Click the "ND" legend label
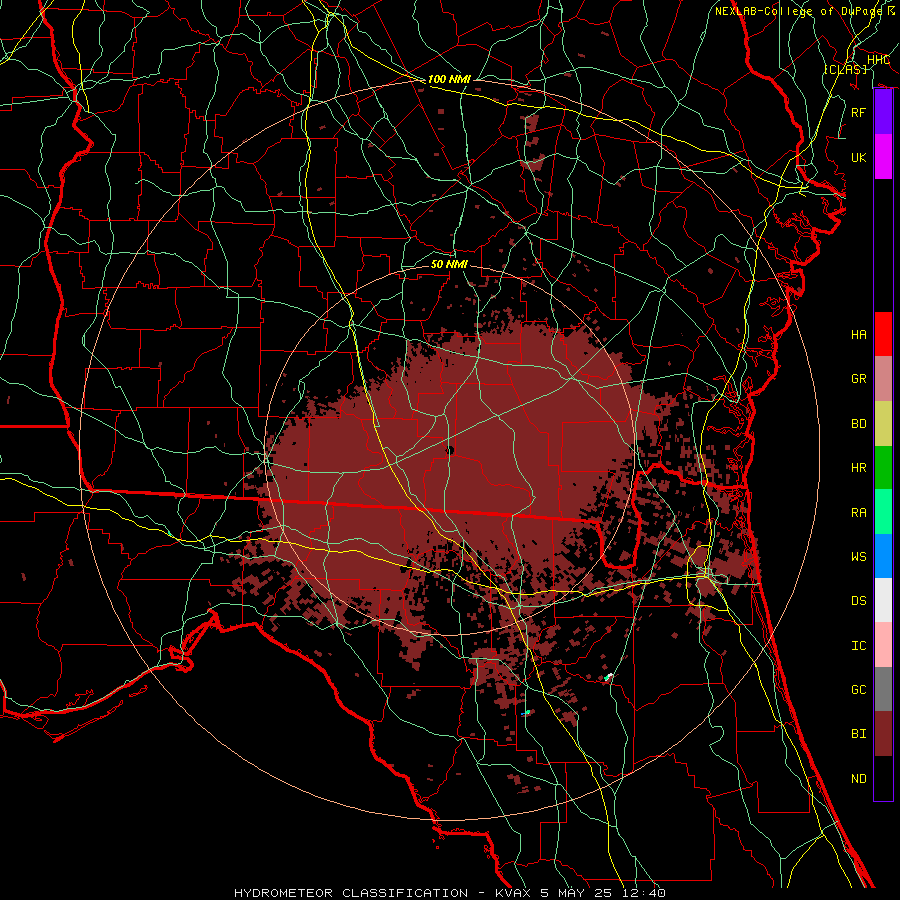 (859, 778)
